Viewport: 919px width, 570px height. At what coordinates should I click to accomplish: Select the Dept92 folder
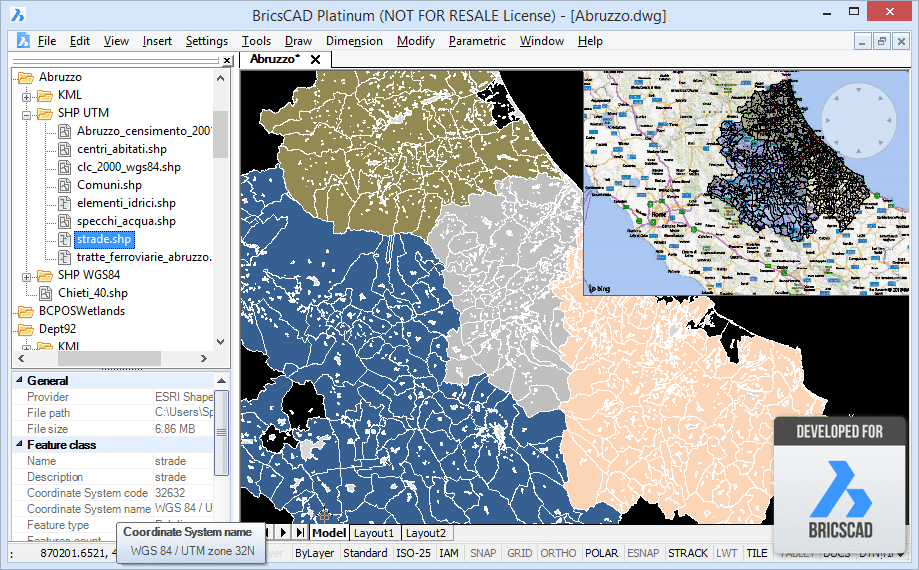pyautogui.click(x=57, y=329)
